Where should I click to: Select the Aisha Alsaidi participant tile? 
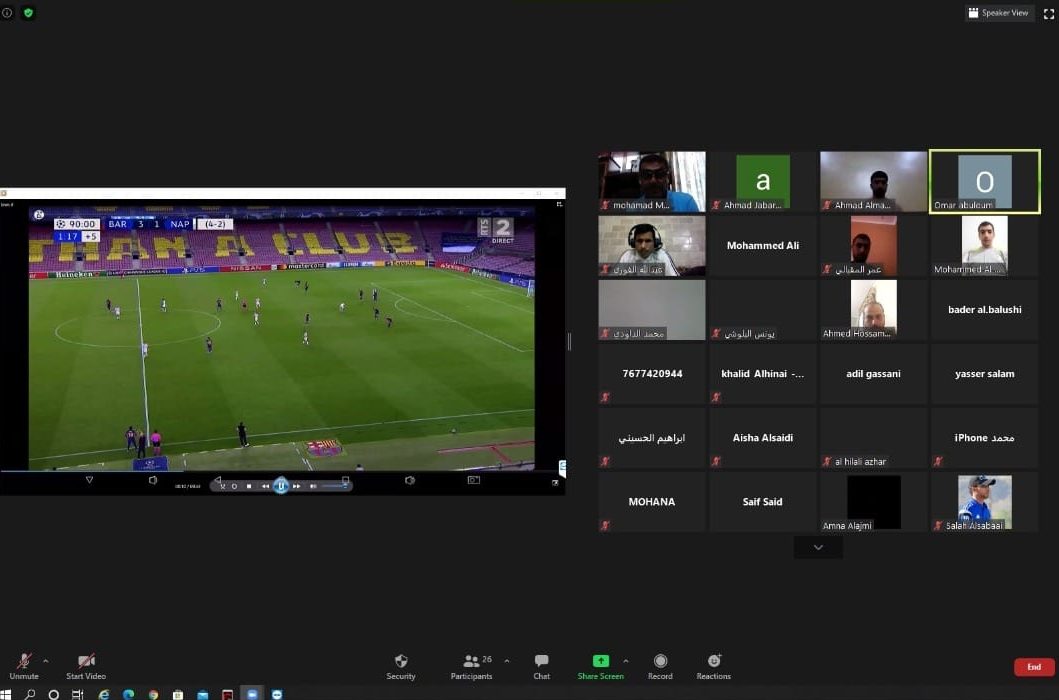click(763, 438)
